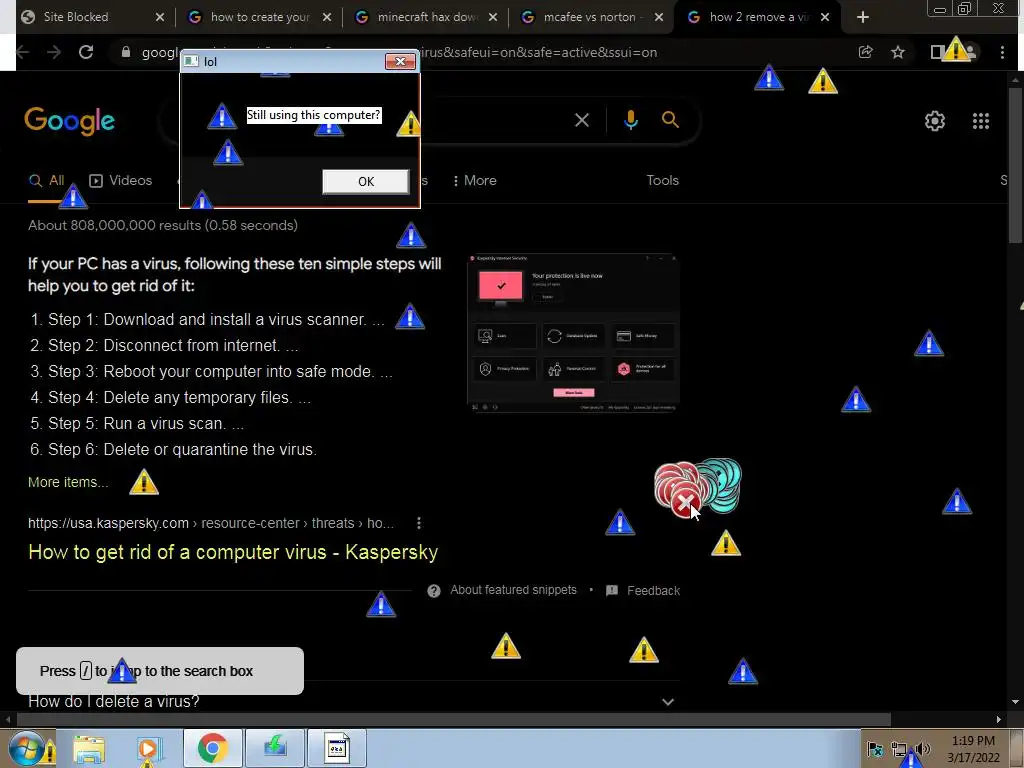
Task: Click the scroll right arrow of horizontal scrollbar
Action: pos(999,719)
